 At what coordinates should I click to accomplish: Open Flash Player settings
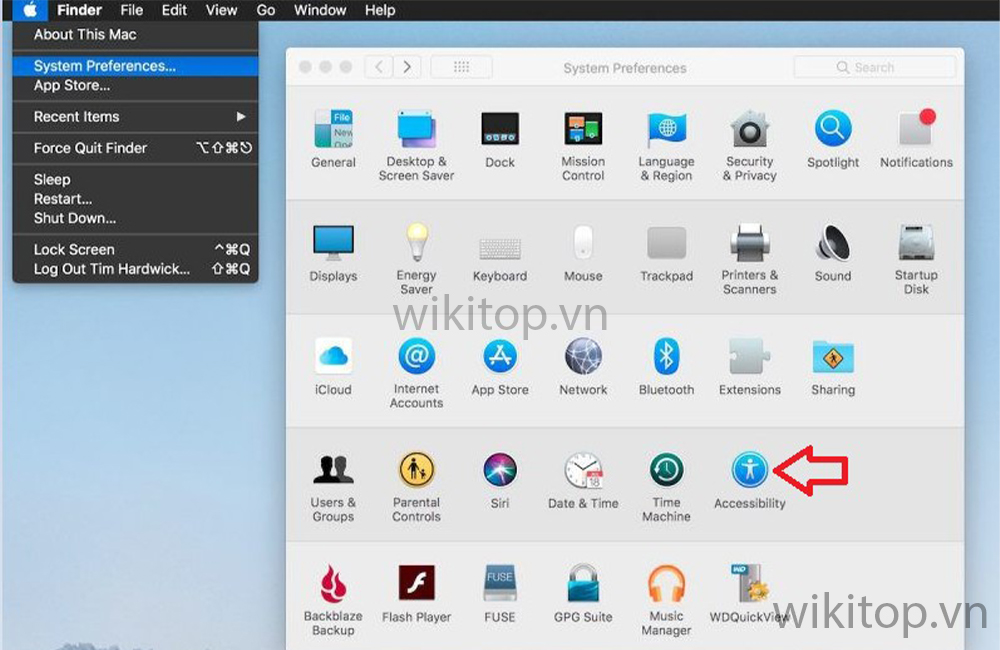point(416,594)
